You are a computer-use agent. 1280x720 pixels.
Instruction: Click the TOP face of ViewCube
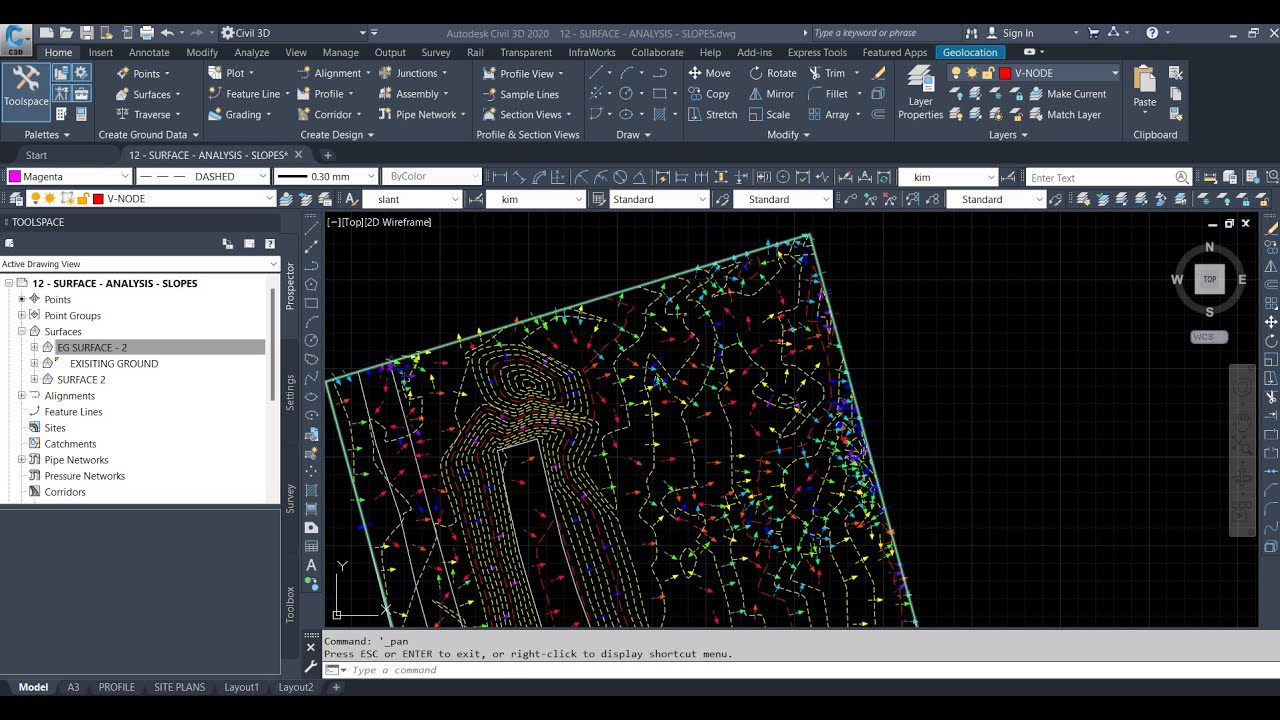coord(1209,279)
